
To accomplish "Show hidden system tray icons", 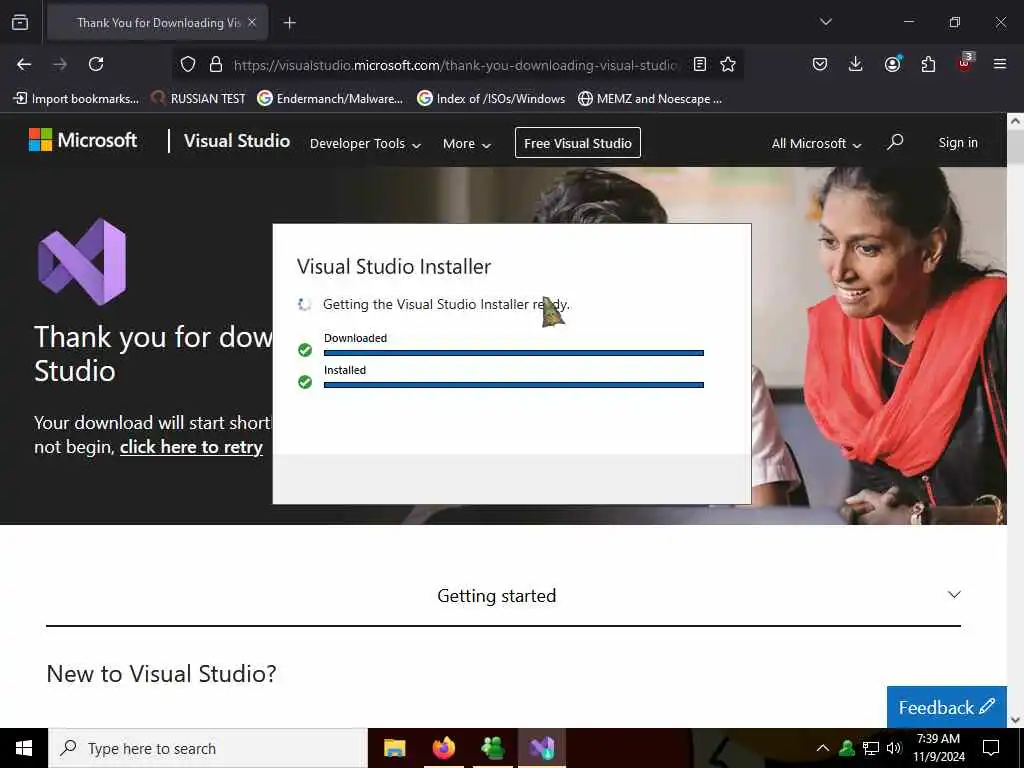I will [x=823, y=748].
